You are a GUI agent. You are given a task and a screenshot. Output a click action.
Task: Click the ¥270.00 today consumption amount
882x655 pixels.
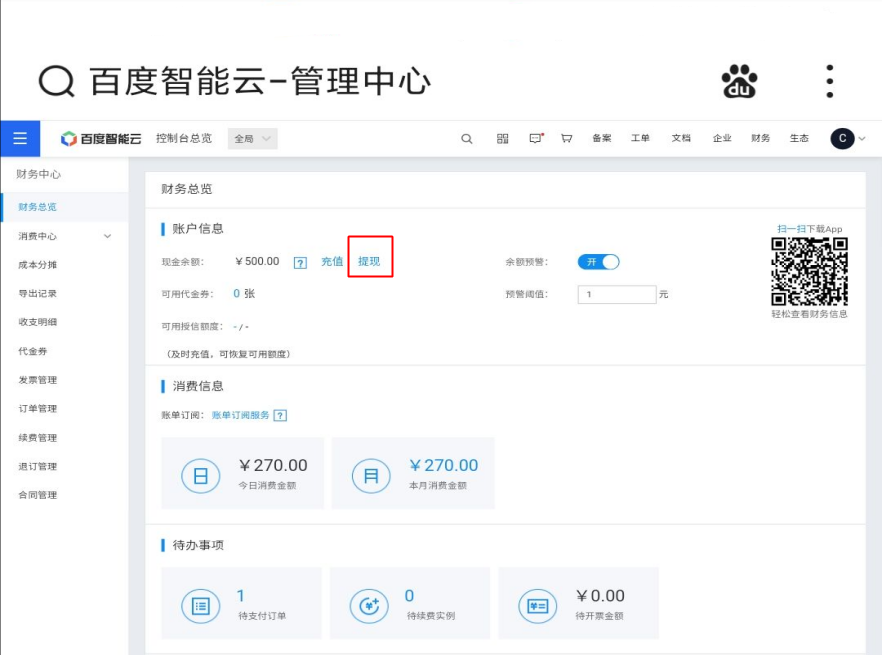pos(273,465)
